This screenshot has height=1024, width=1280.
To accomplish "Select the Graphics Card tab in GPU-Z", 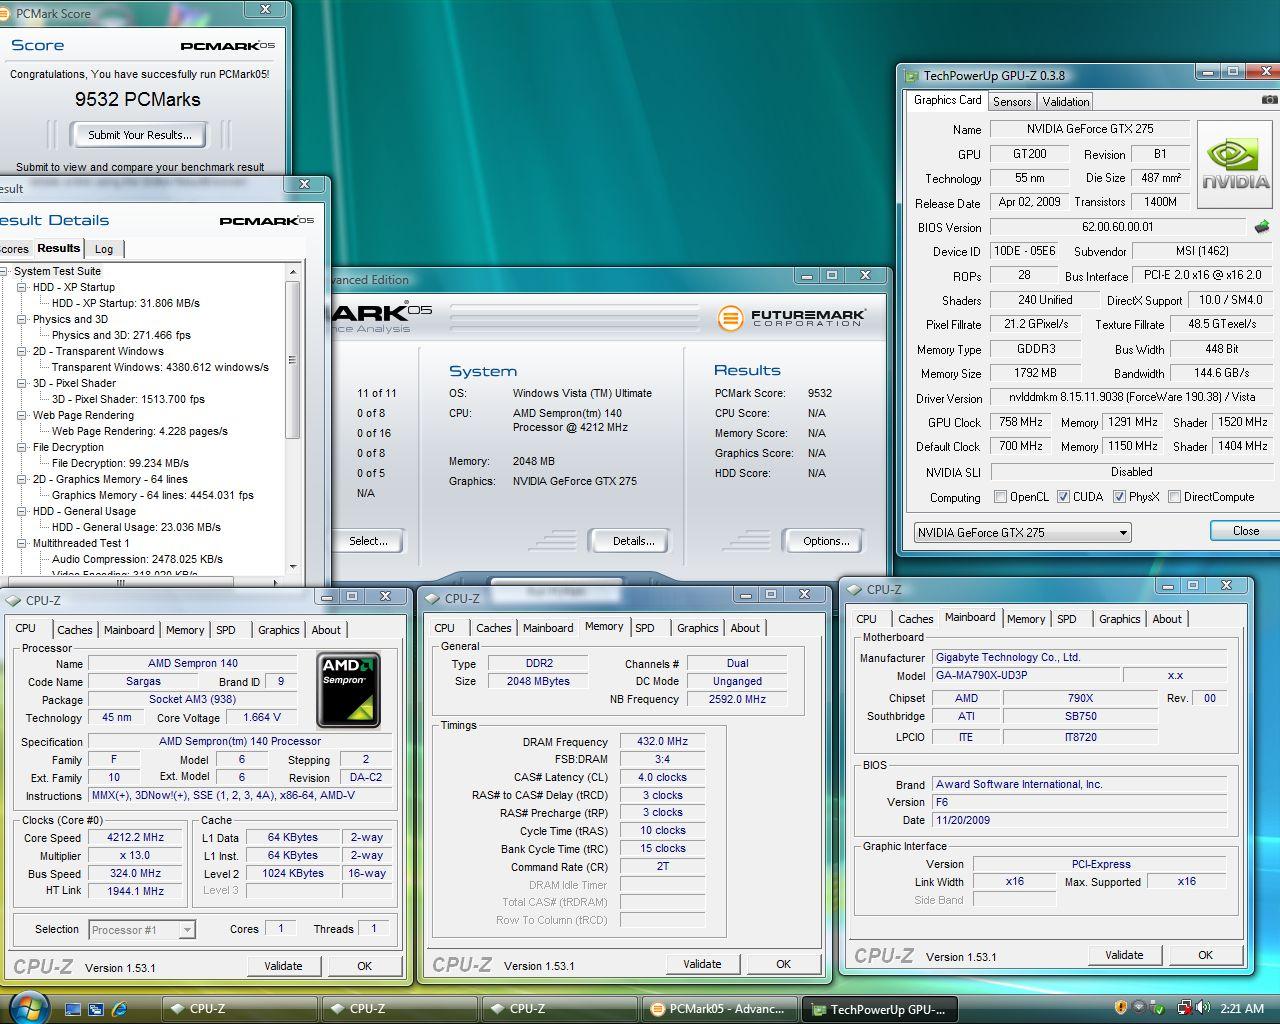I will point(947,100).
